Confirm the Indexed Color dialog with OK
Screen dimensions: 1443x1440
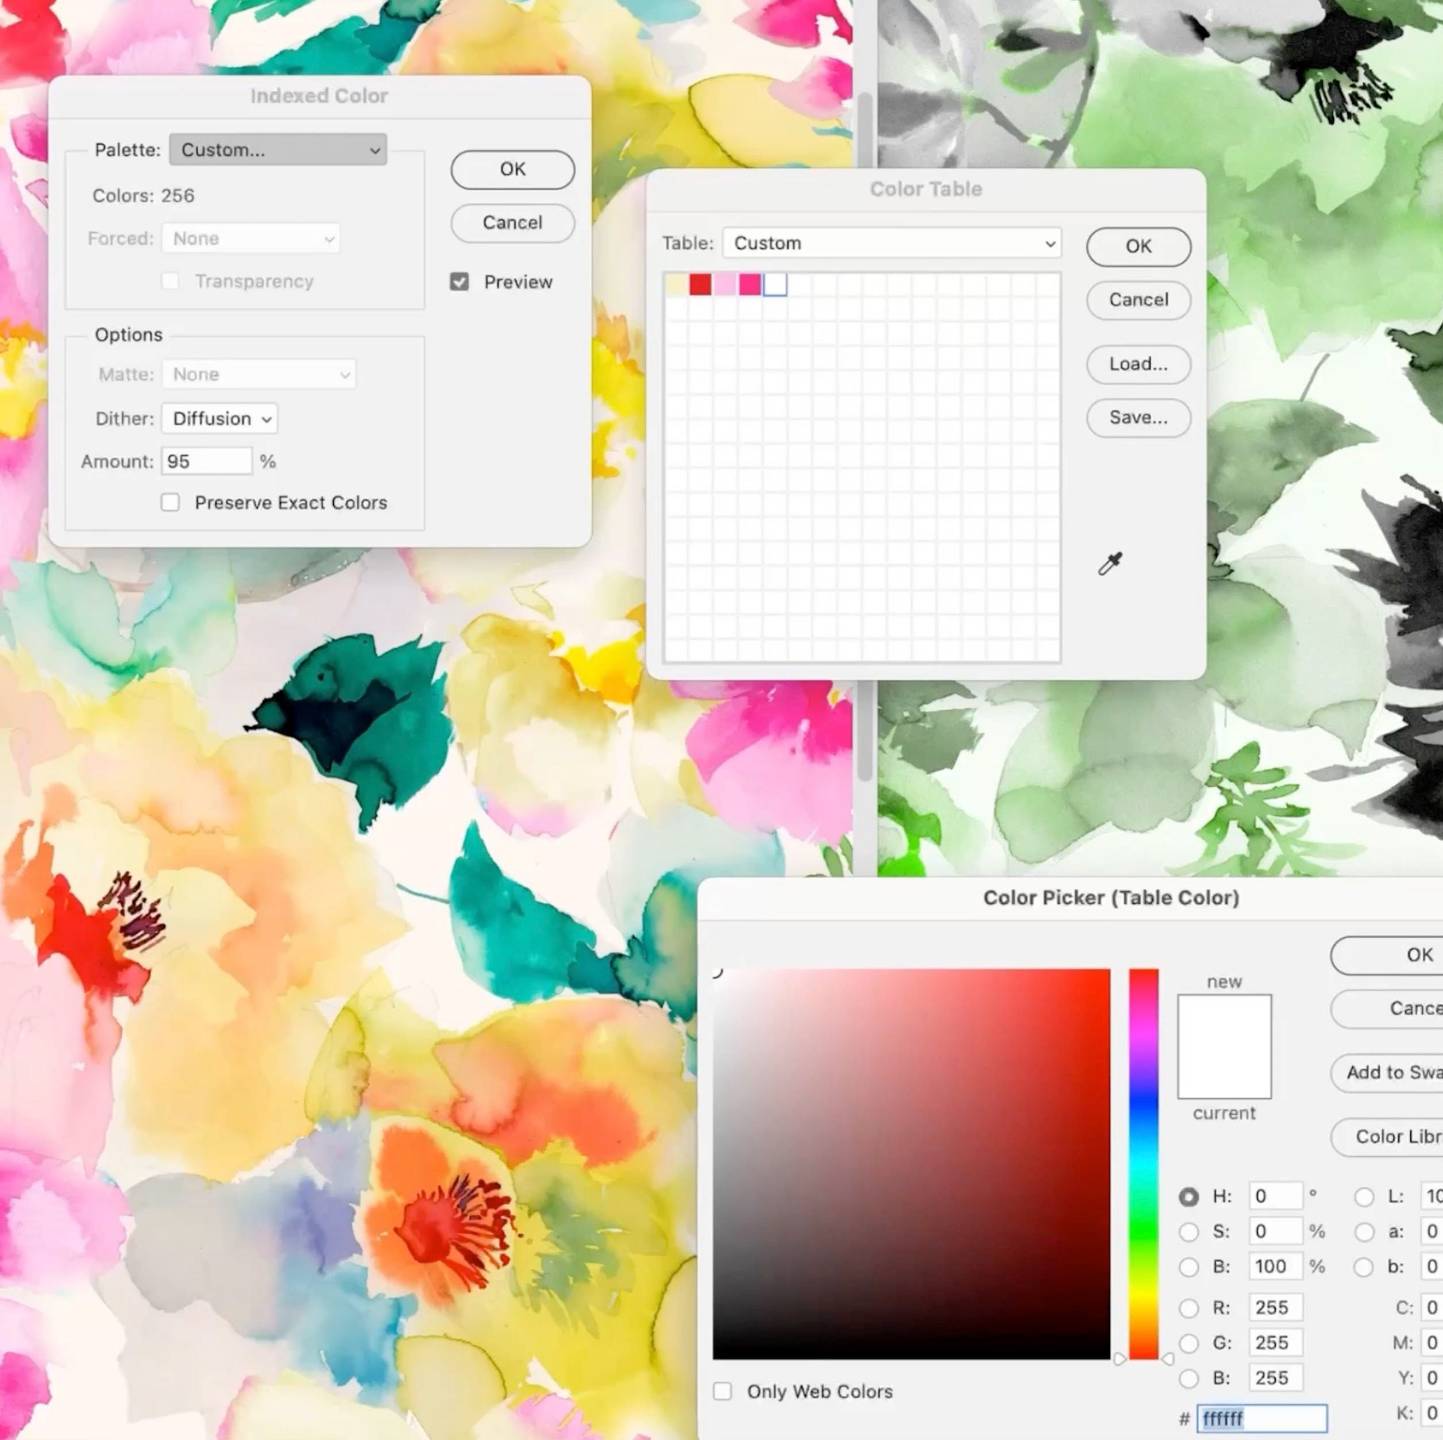(513, 169)
